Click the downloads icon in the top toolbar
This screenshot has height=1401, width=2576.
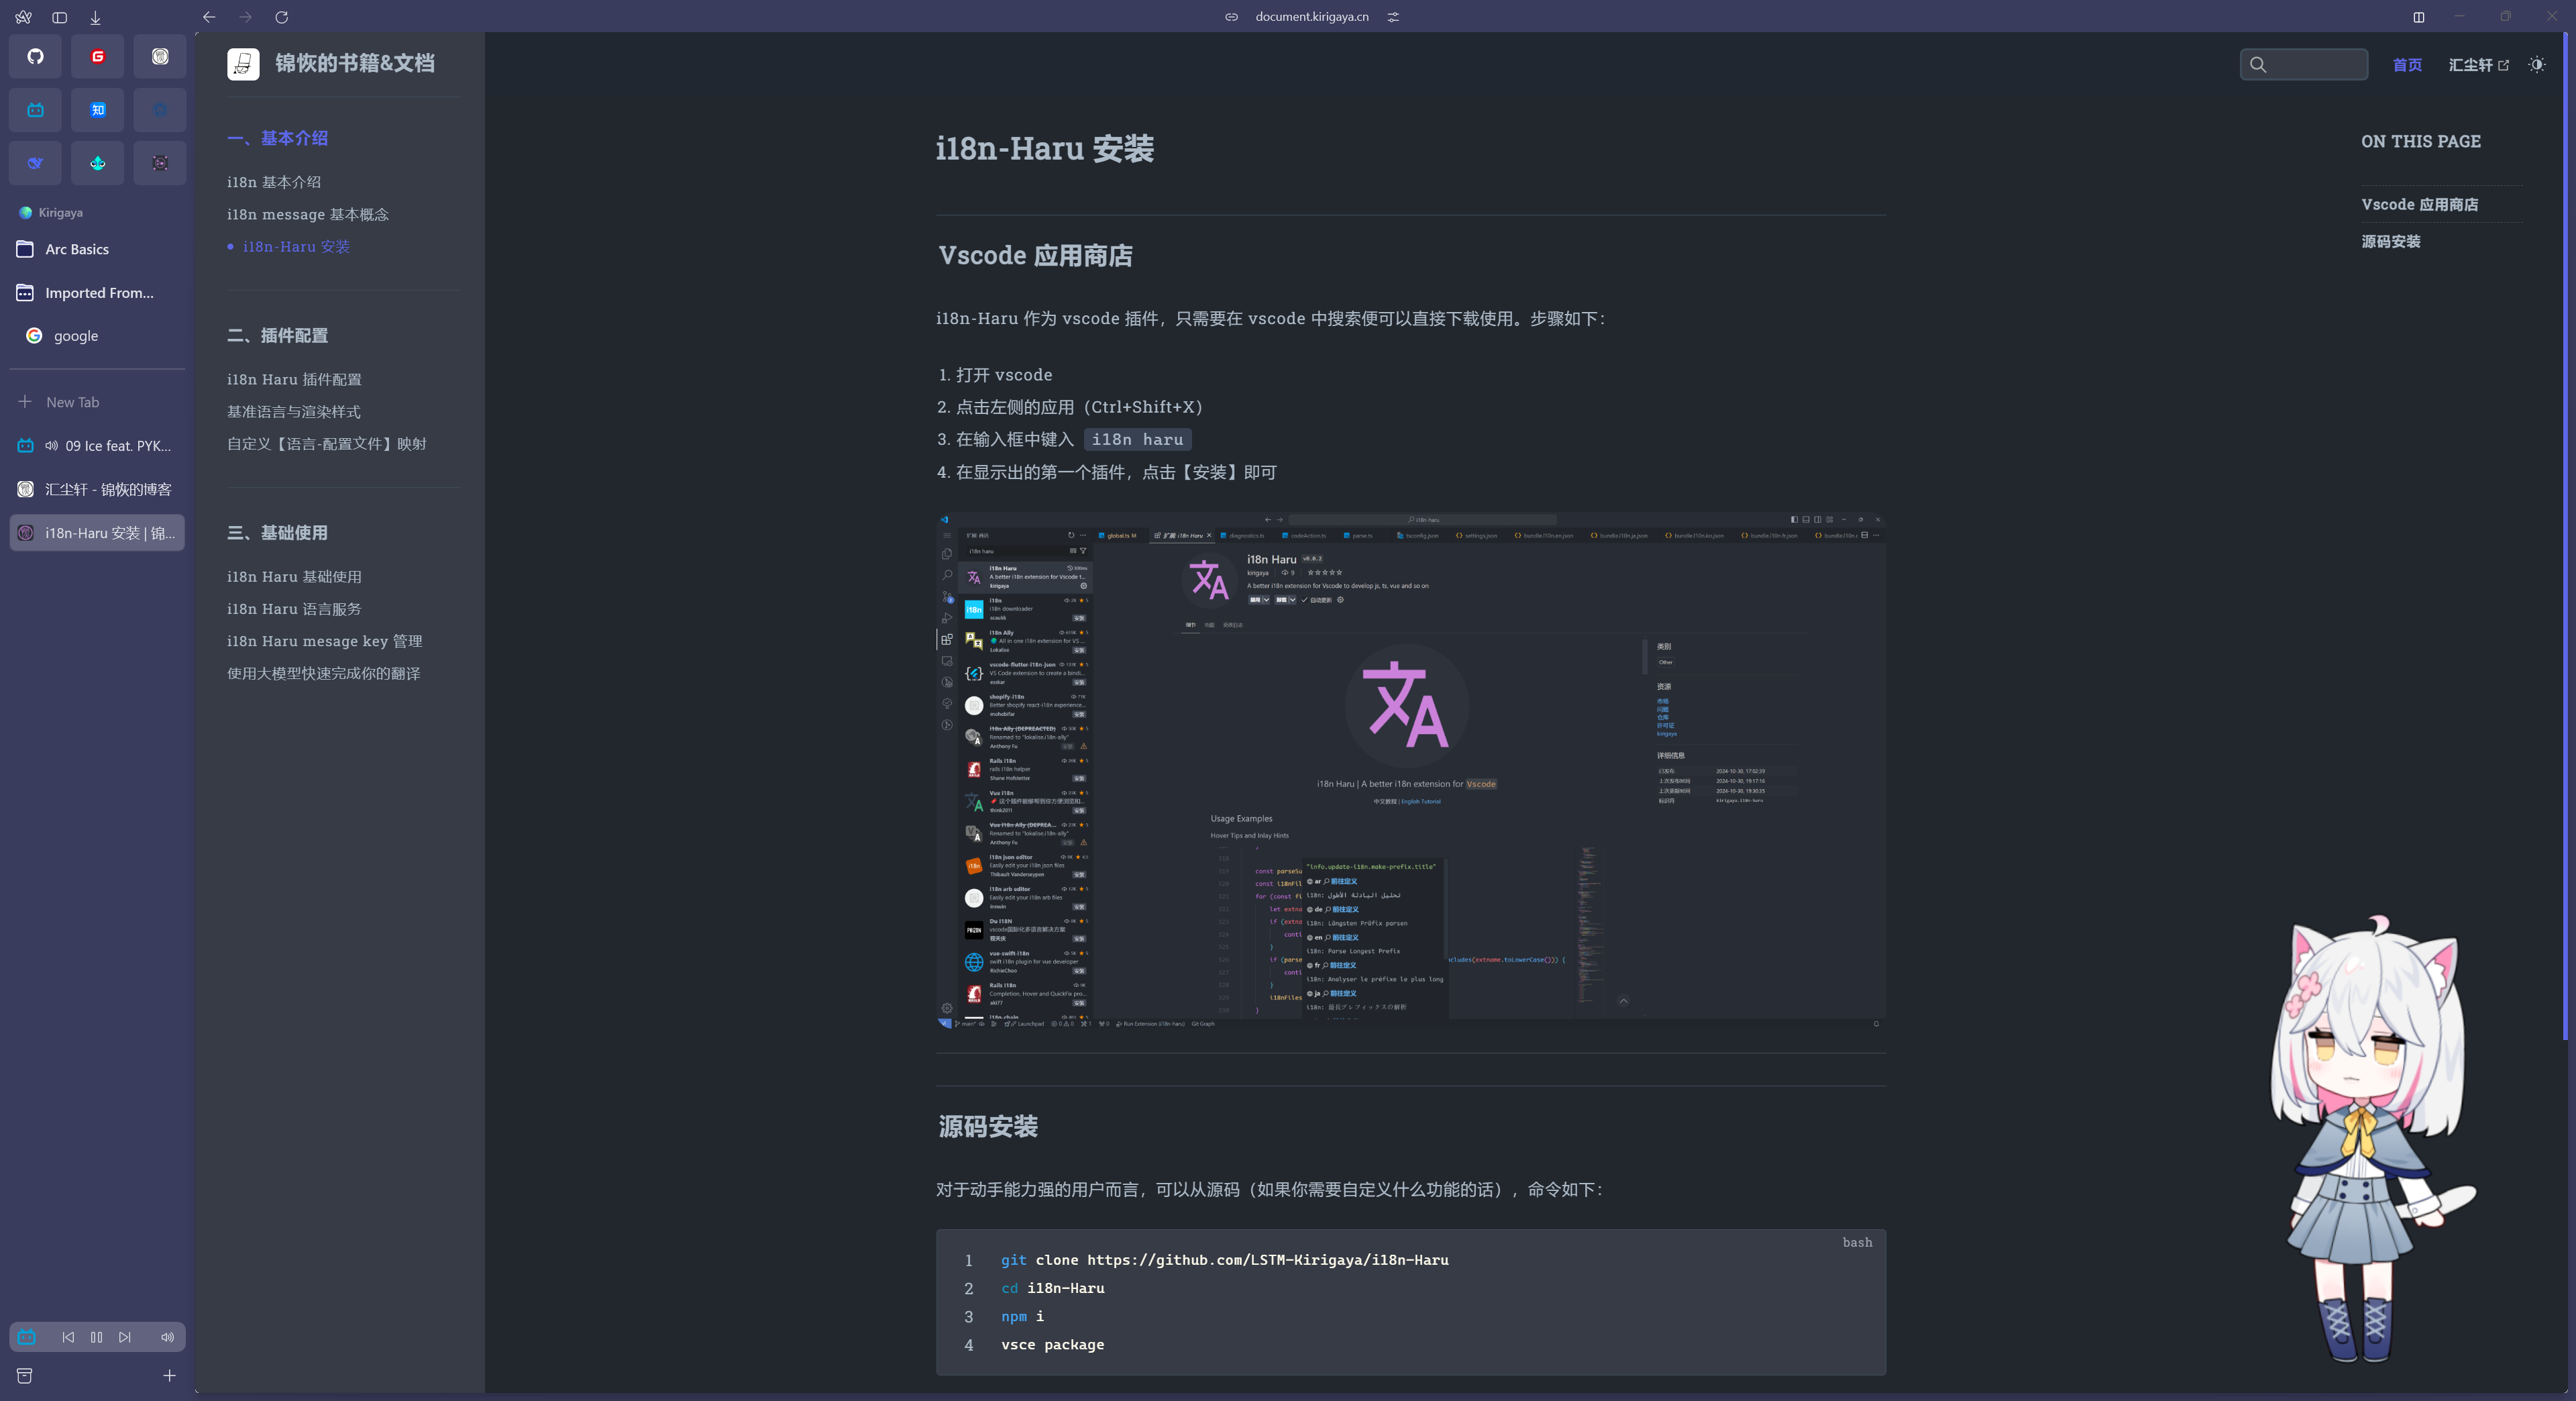[95, 17]
